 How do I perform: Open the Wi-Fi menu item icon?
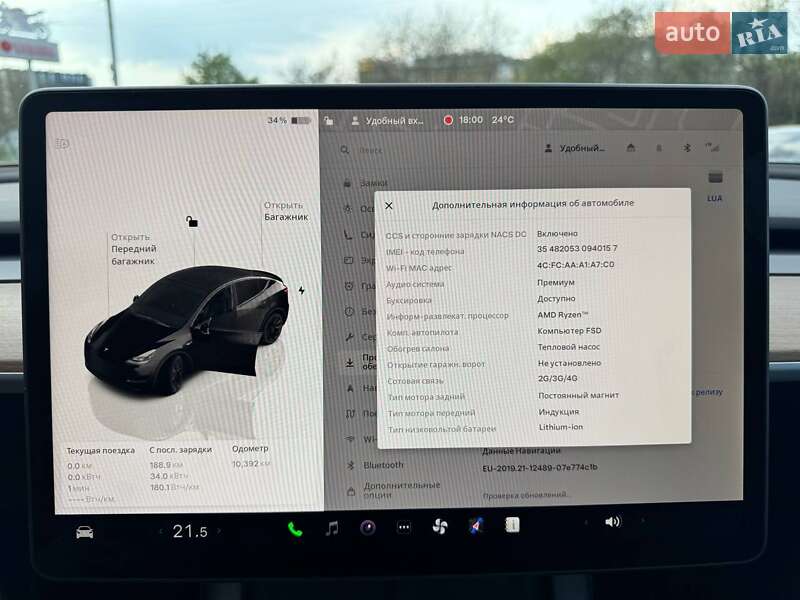pos(350,439)
